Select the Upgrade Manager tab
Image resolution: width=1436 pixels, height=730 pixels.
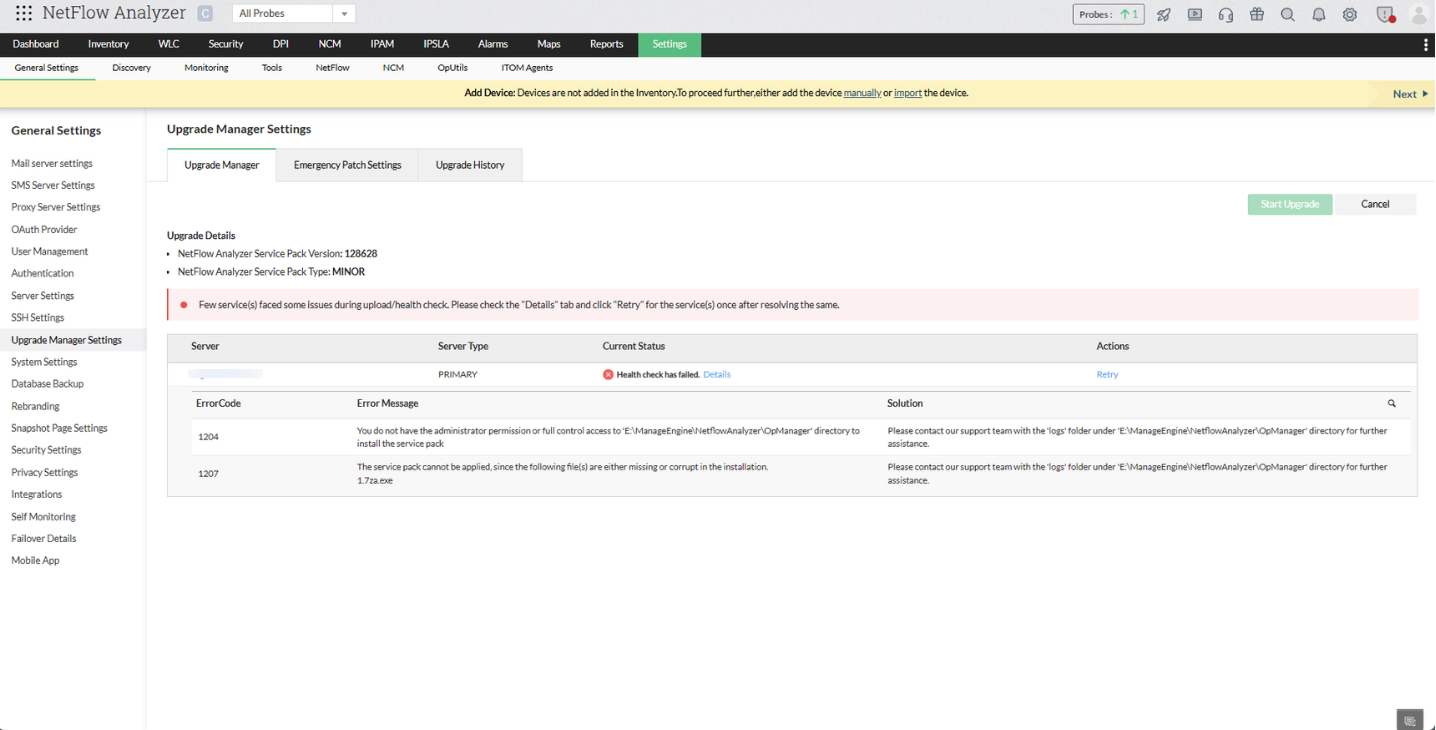pos(222,165)
